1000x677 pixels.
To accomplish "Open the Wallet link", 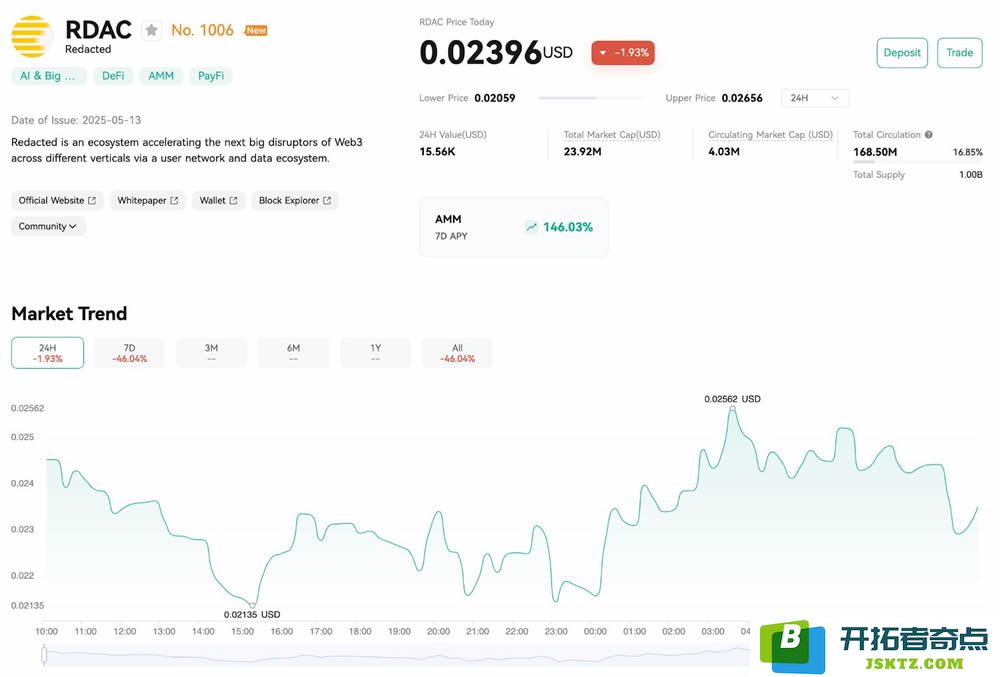I will coord(218,200).
